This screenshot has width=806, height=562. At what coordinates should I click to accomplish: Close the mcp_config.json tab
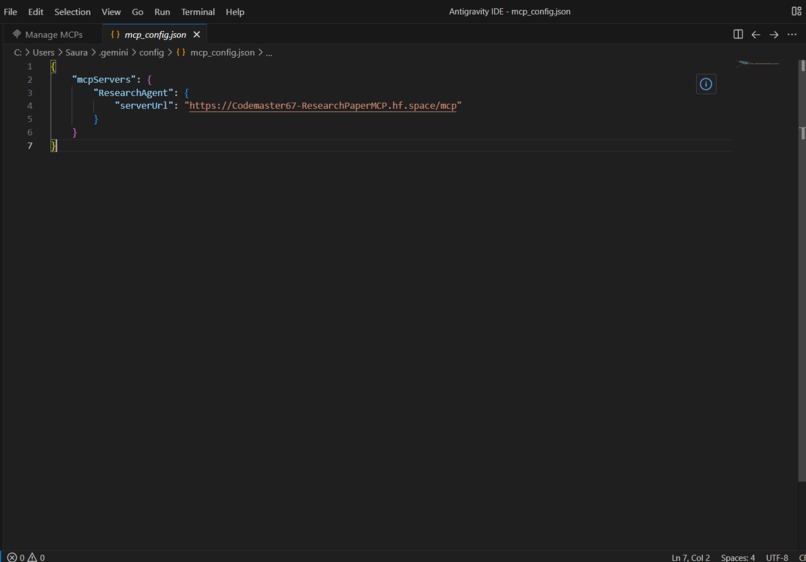196,34
